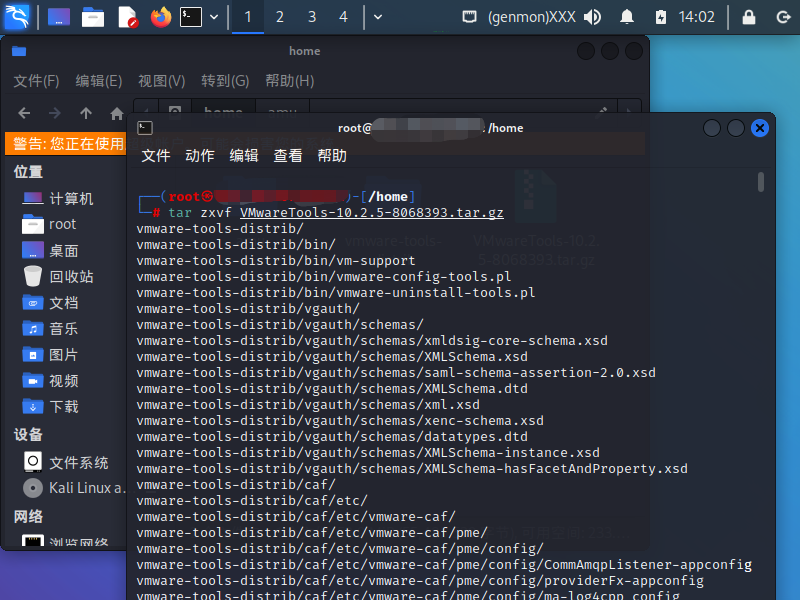Click the vmware-config-tools.pl output line
This screenshot has height=600, width=800.
pos(324,277)
